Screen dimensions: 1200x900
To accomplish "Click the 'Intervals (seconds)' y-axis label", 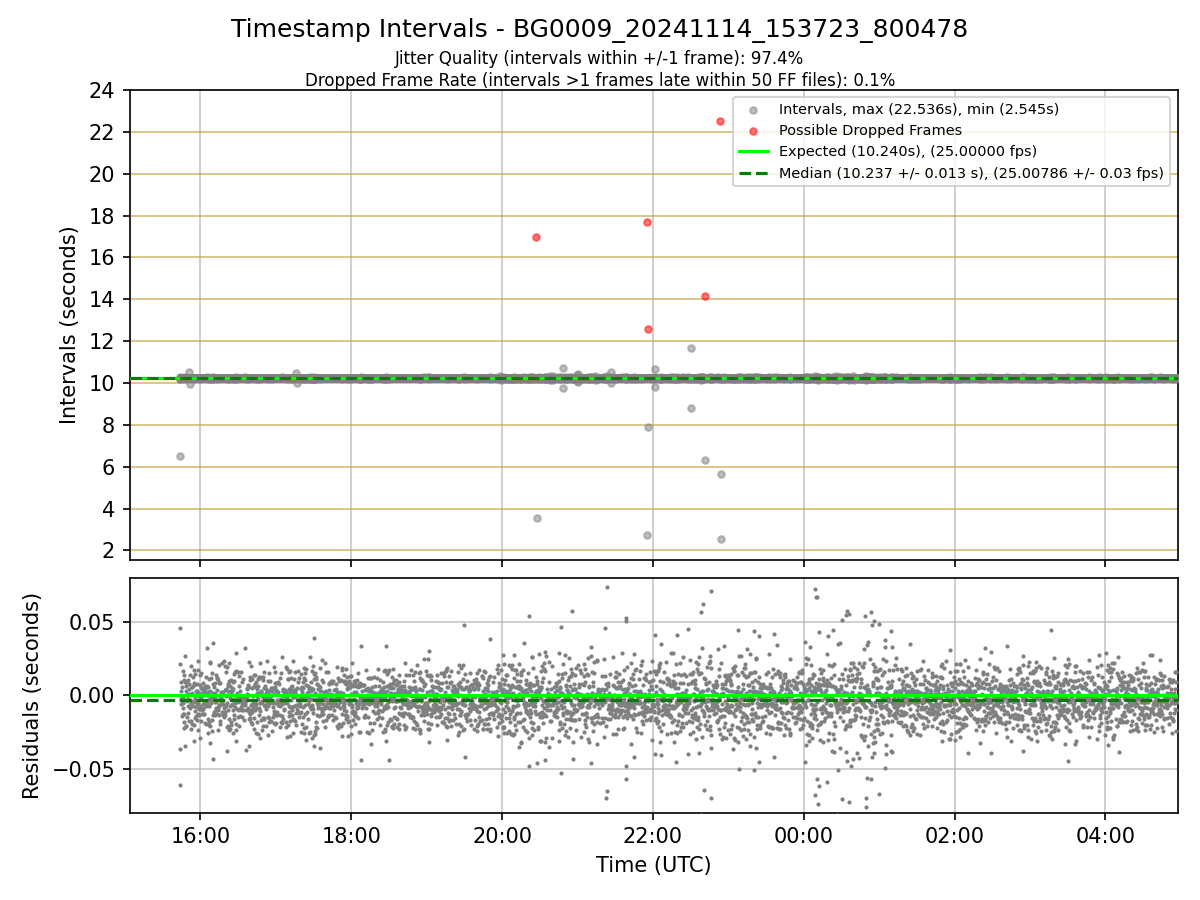I will coord(68,325).
